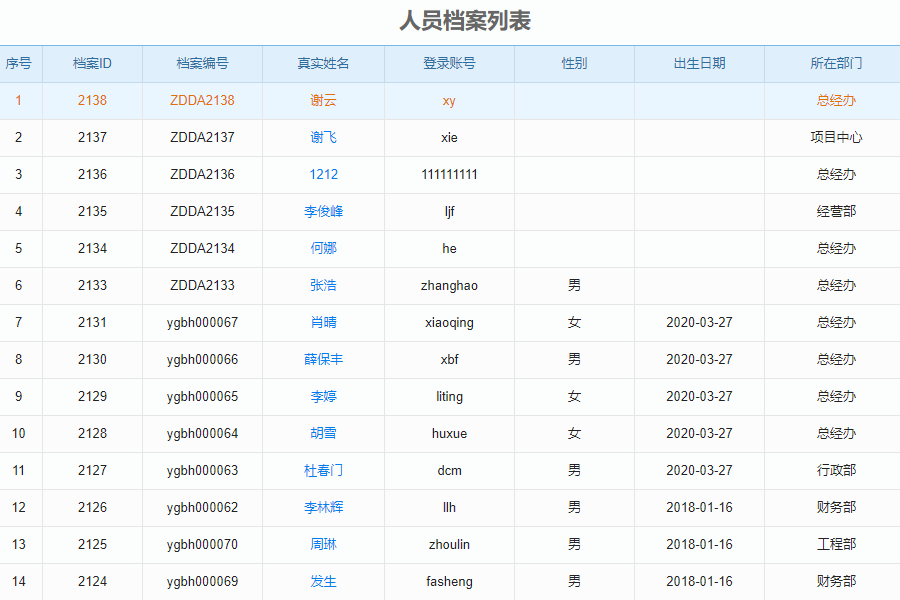Select the 项目中心 department cell
Screen dimensions: 900x600
[836, 137]
